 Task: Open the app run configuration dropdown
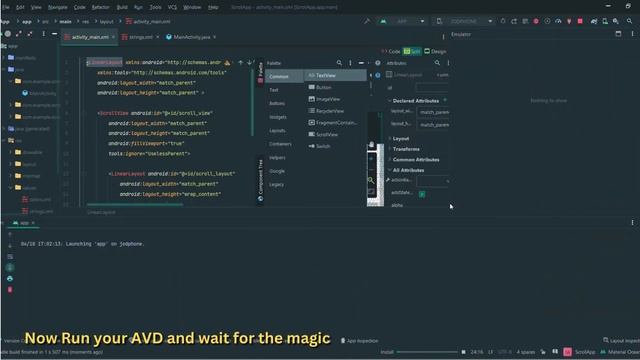point(402,21)
